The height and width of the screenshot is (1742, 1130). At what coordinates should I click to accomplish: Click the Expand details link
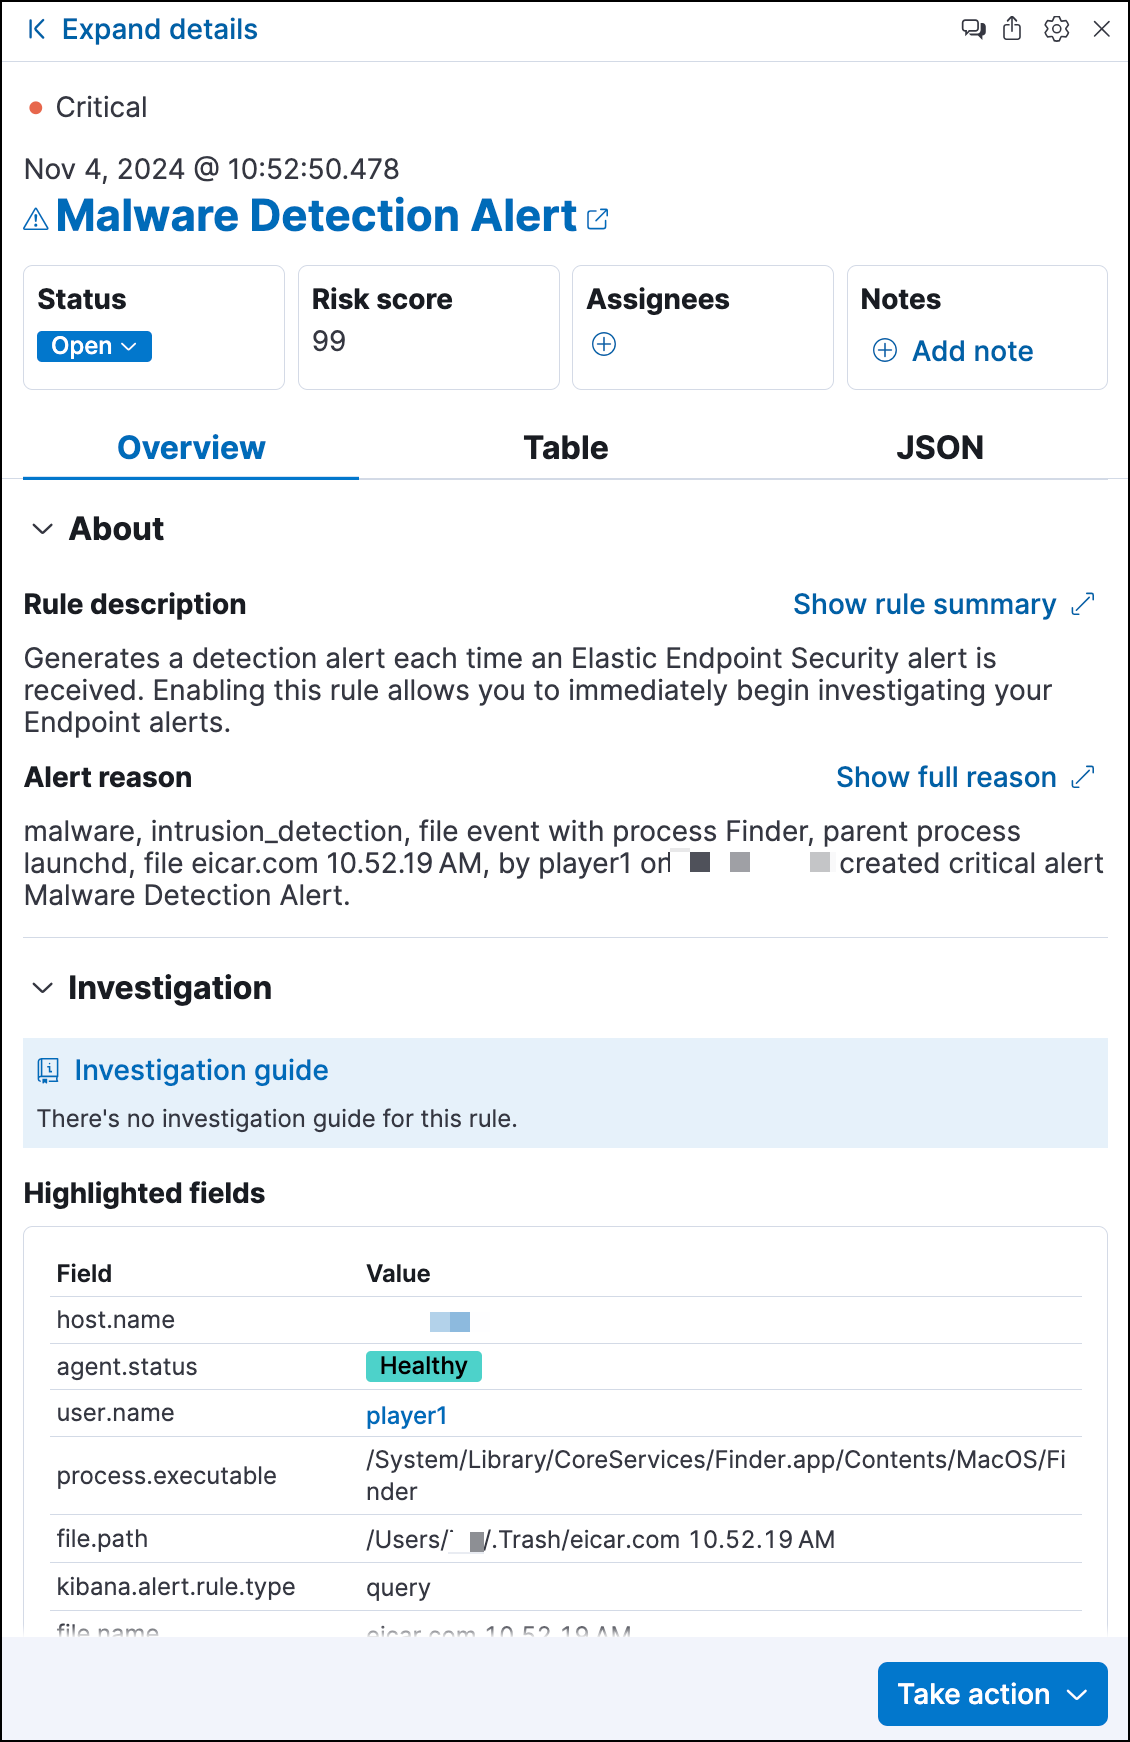tap(159, 29)
